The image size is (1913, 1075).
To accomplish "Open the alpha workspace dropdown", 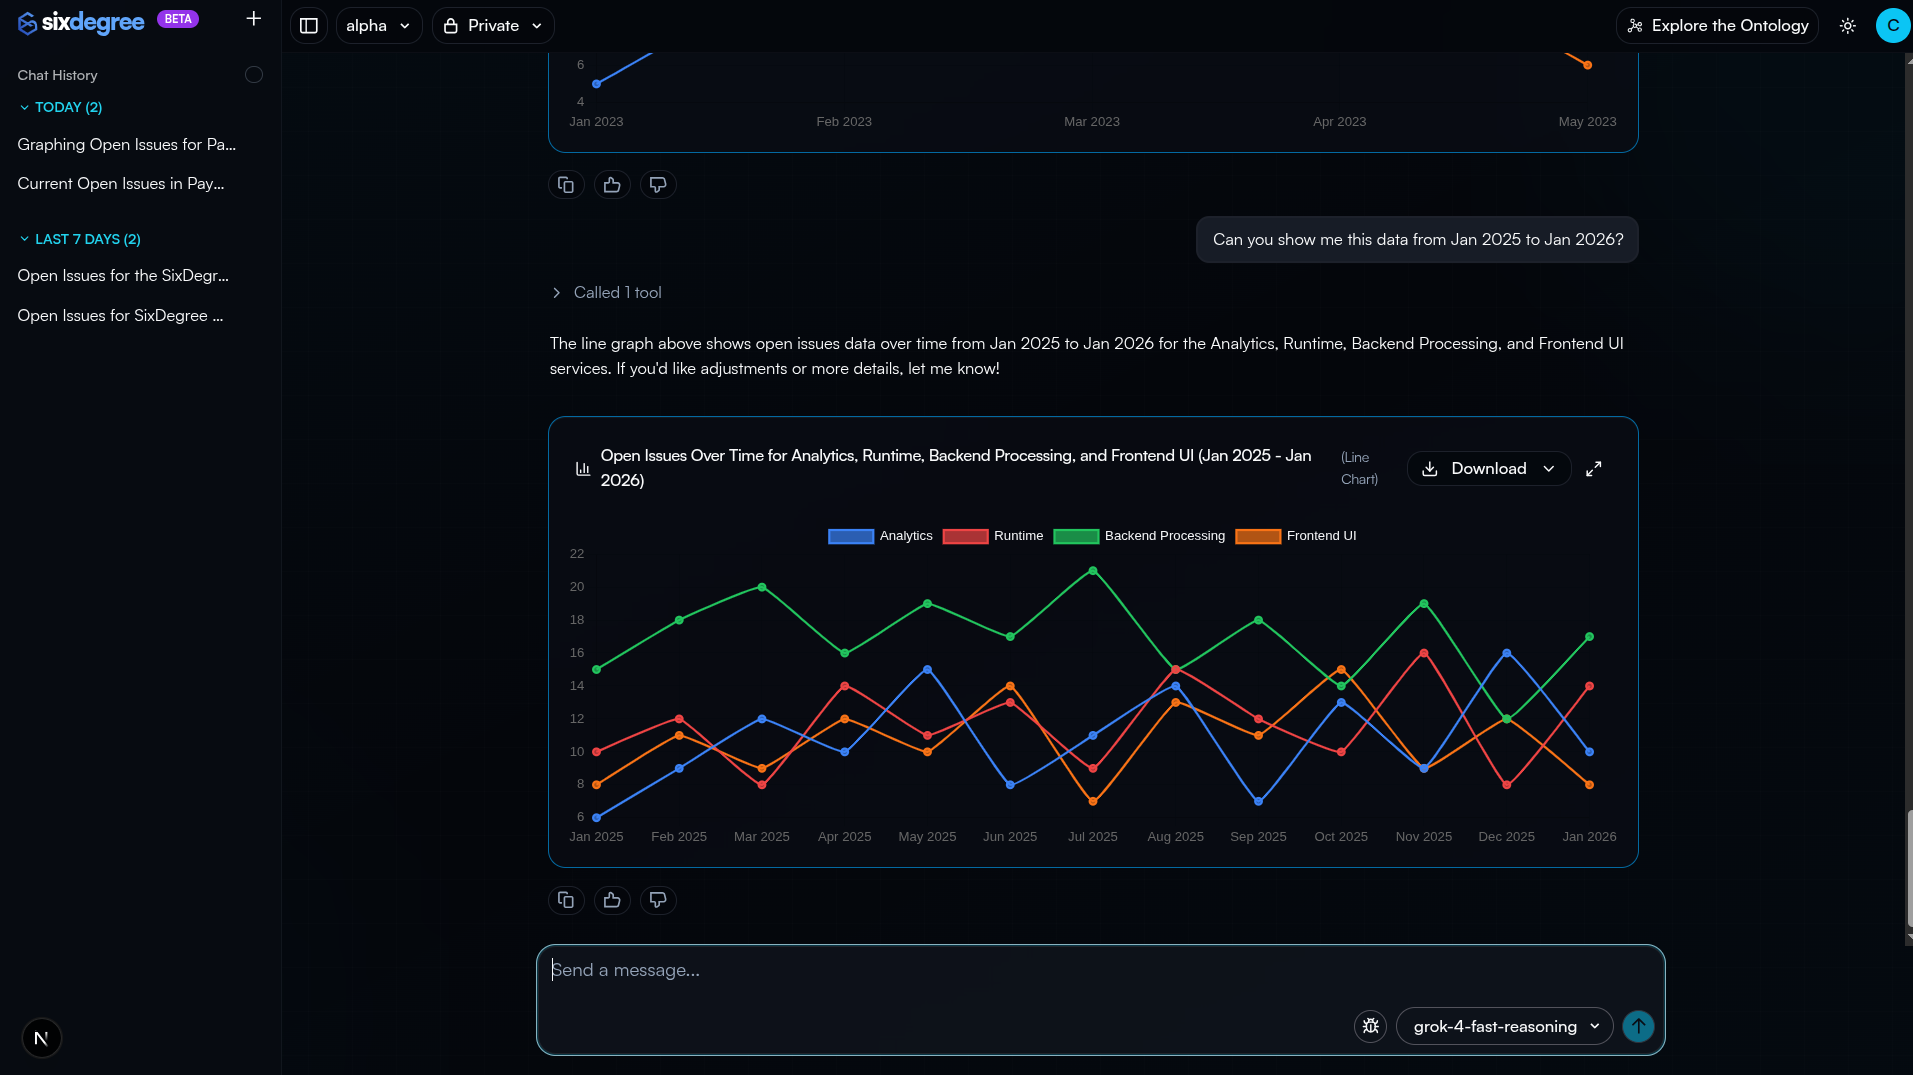I will click(379, 25).
